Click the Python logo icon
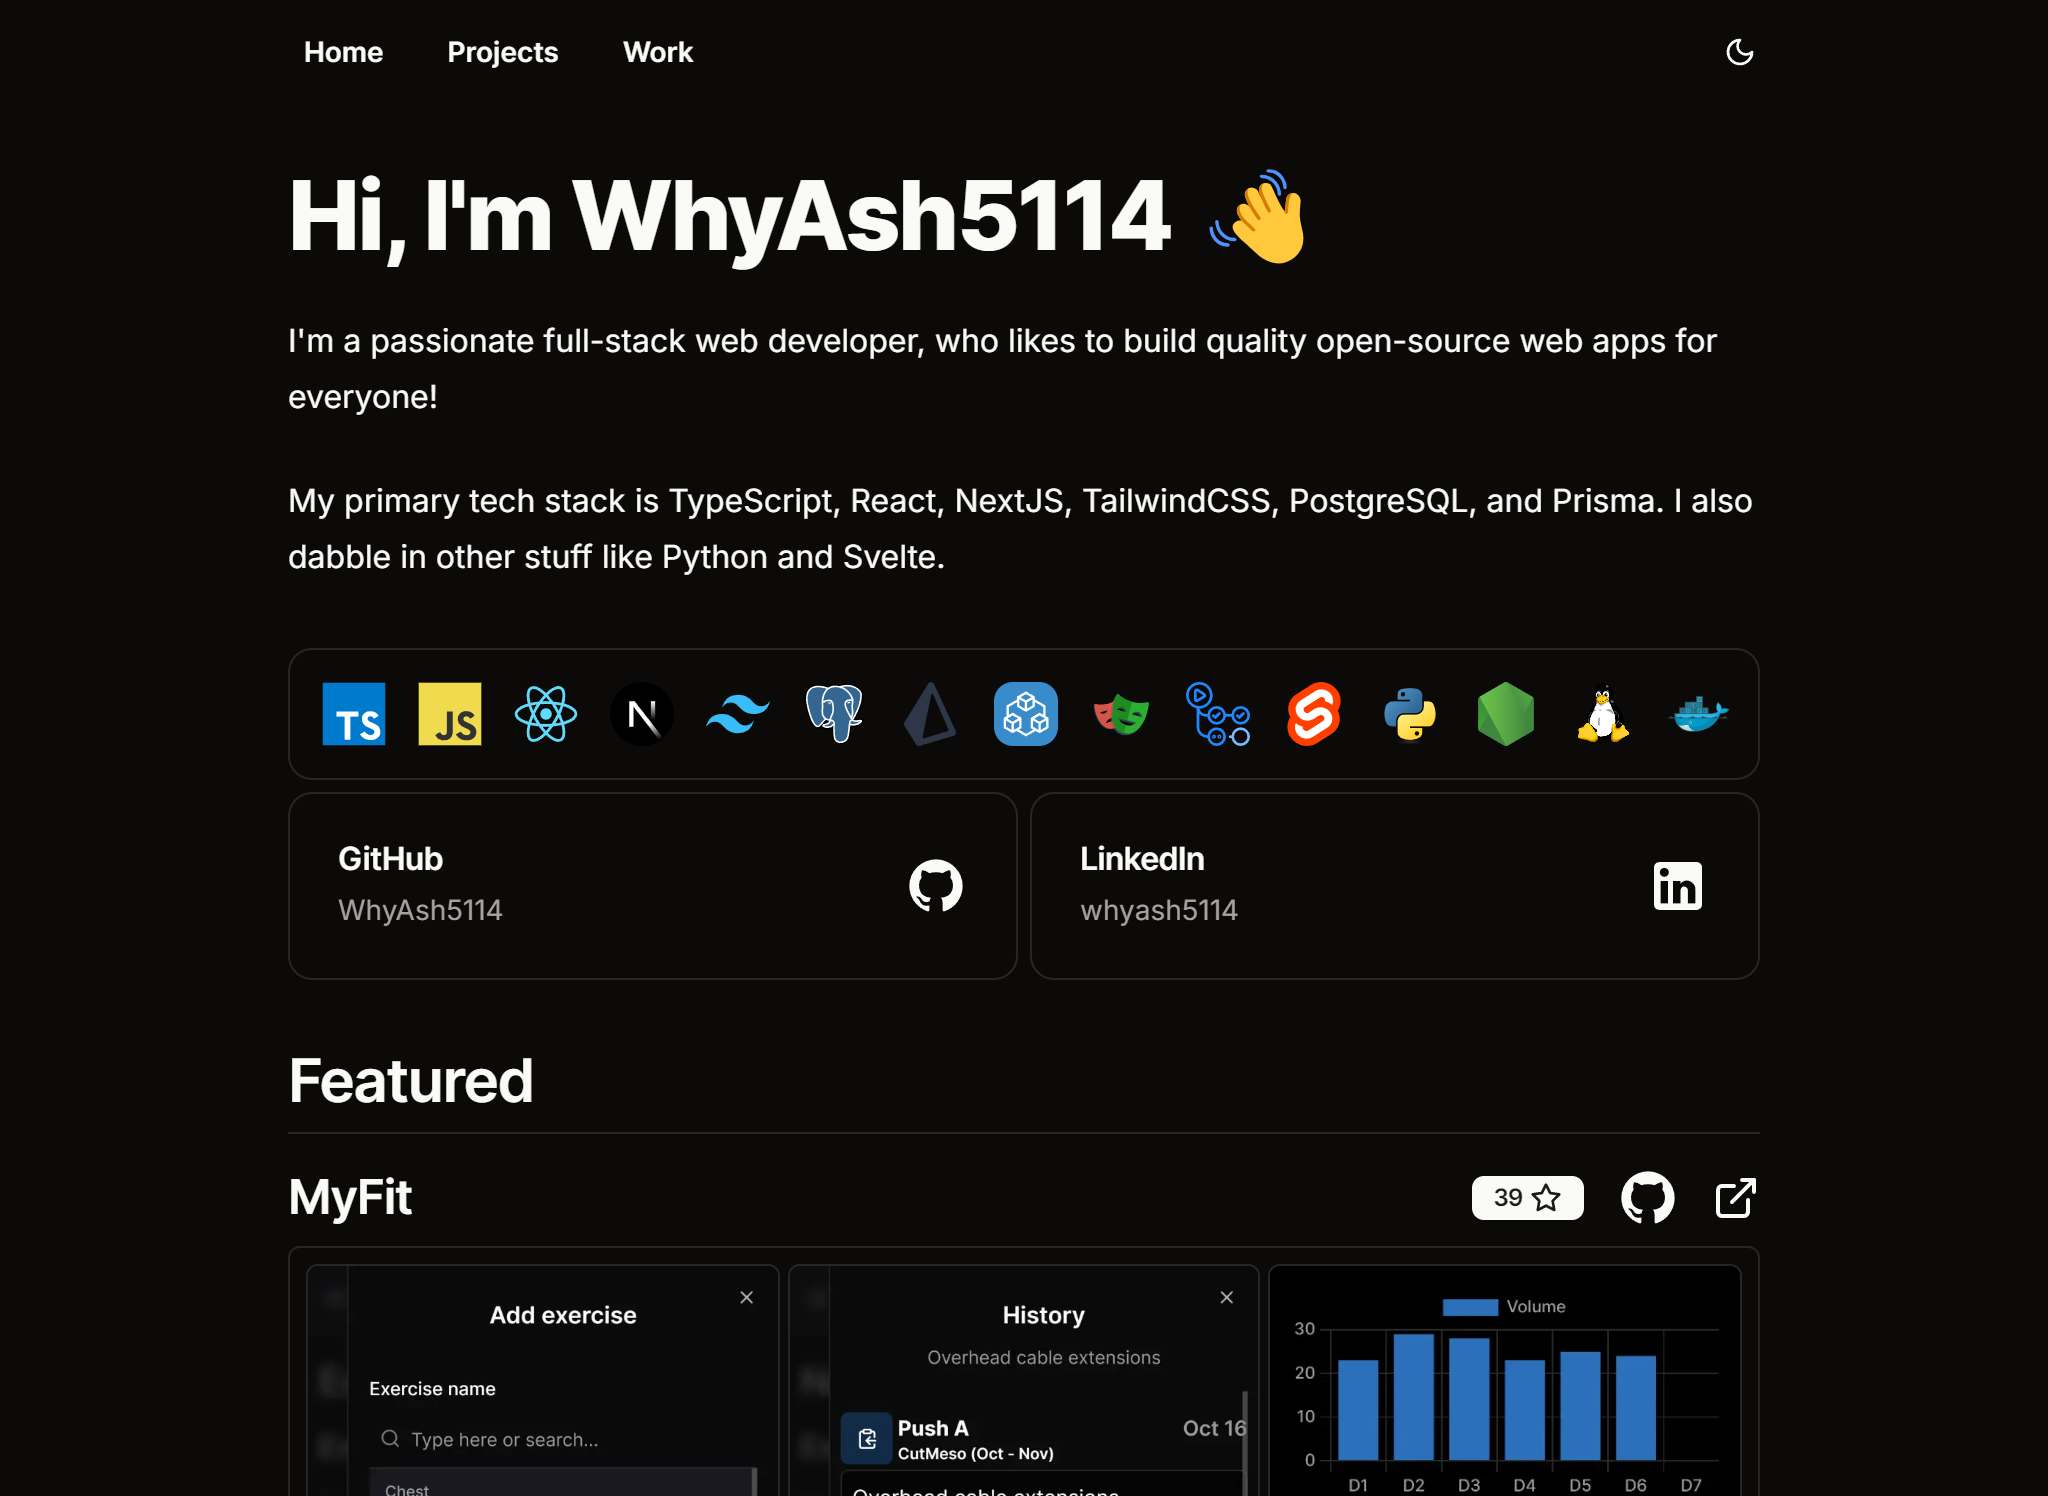This screenshot has height=1496, width=2048. coord(1410,714)
